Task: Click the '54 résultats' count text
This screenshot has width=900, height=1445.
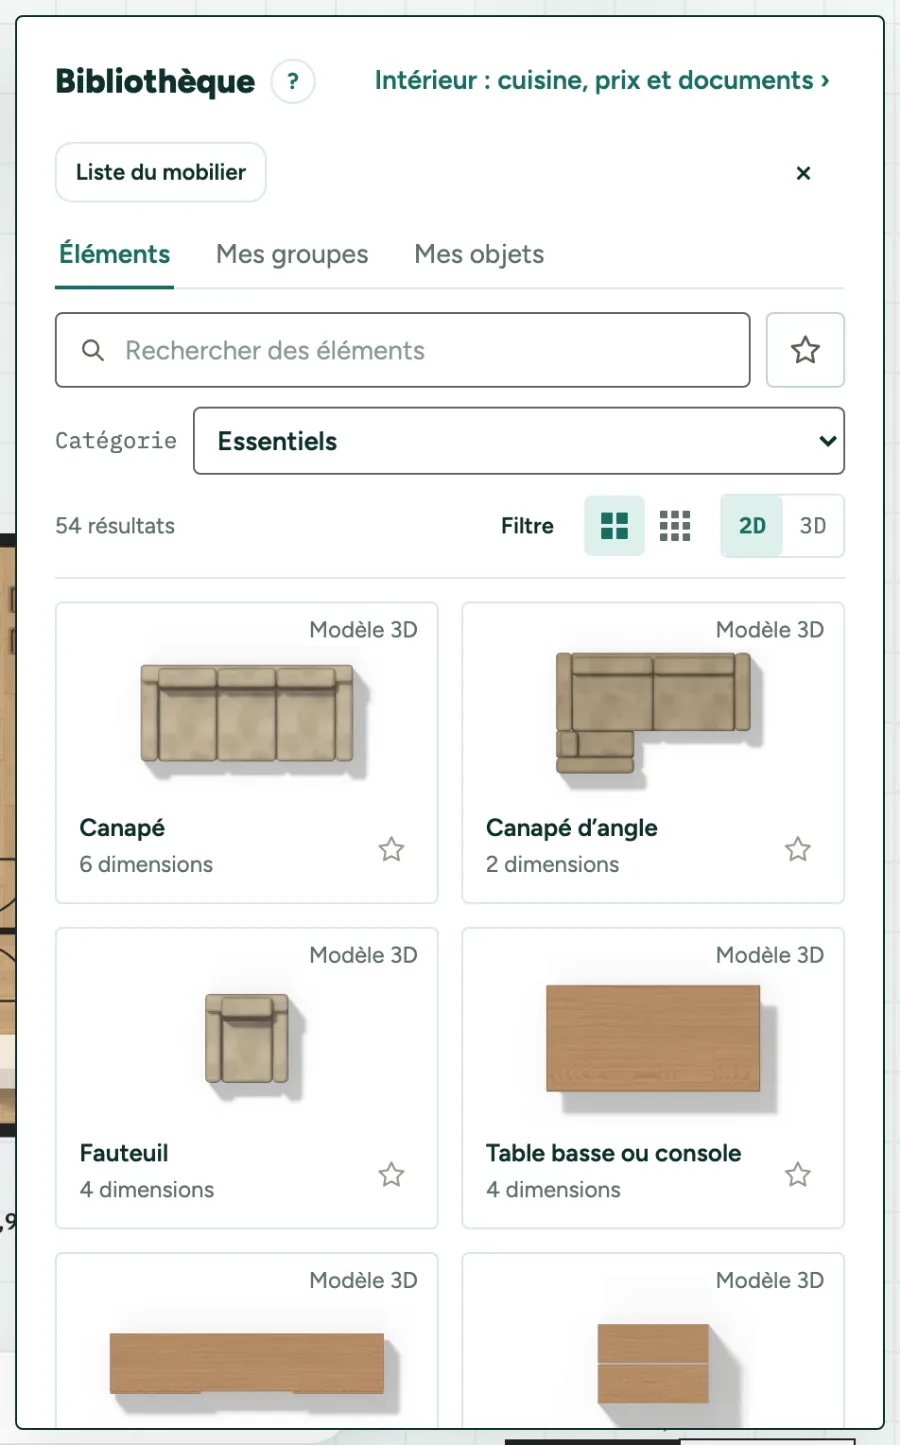Action: coord(115,526)
